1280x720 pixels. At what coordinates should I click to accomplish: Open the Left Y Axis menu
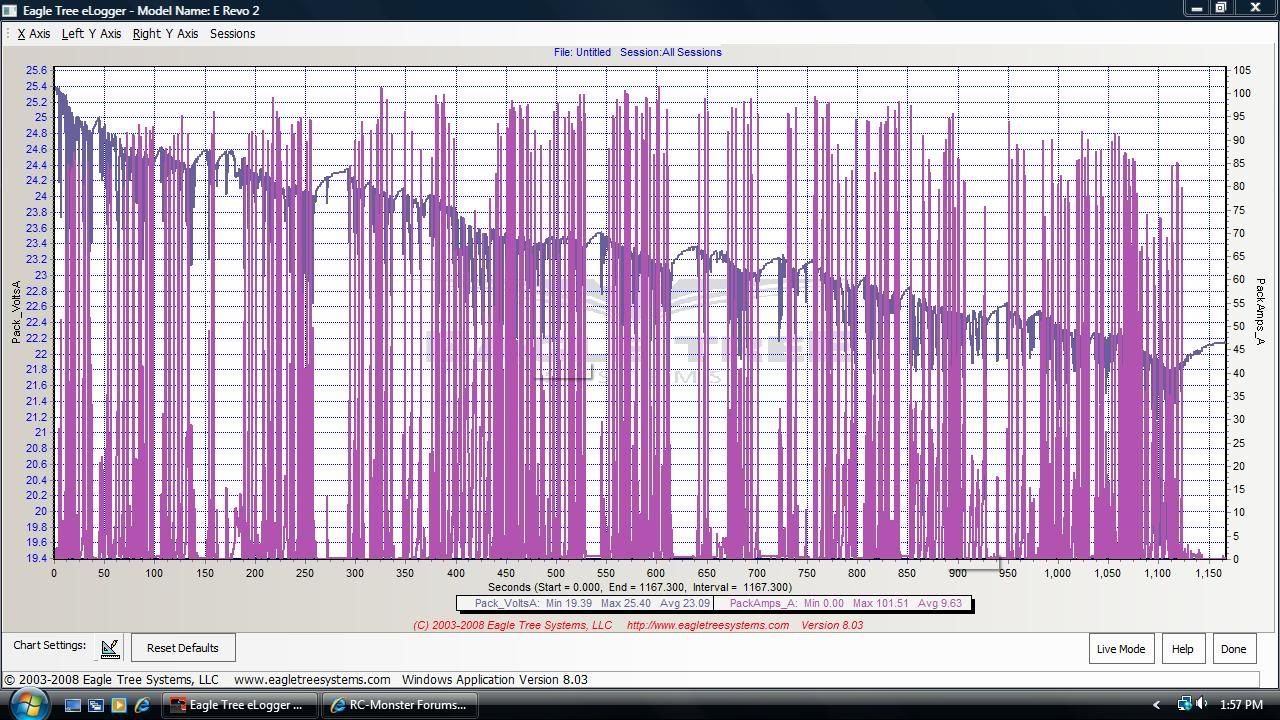point(91,34)
